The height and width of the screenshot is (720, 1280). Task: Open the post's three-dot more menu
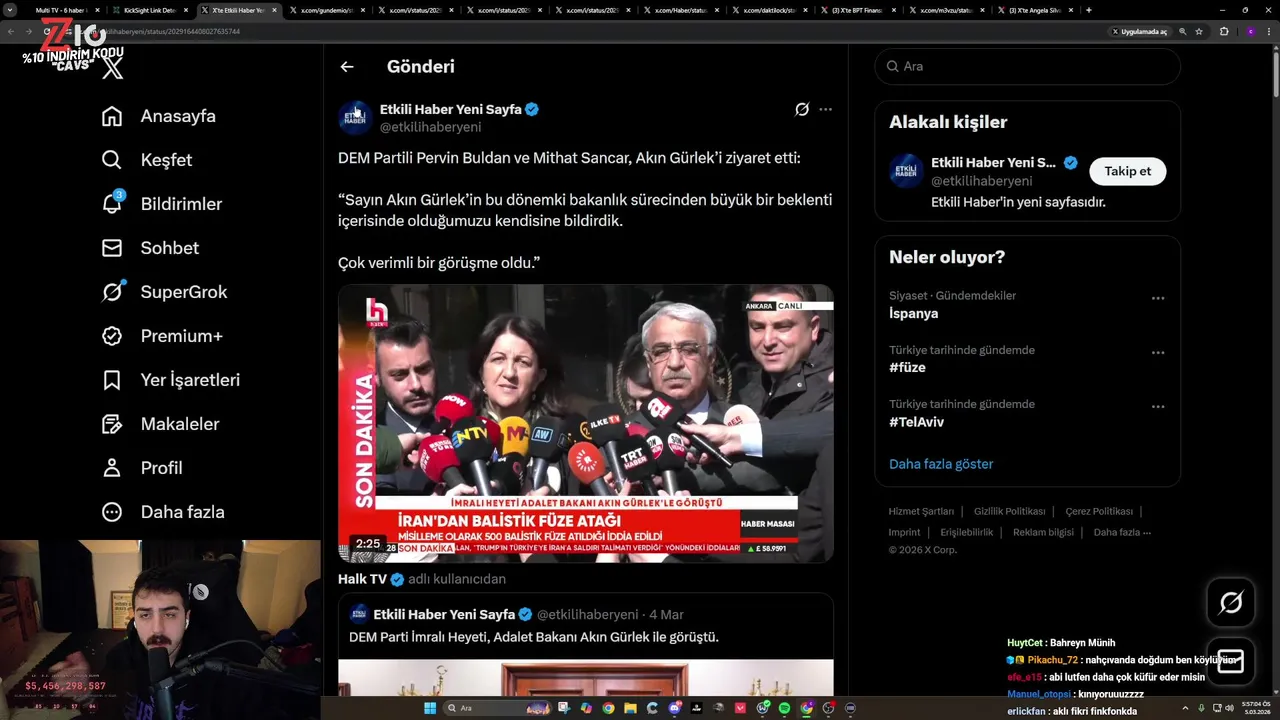pos(825,109)
